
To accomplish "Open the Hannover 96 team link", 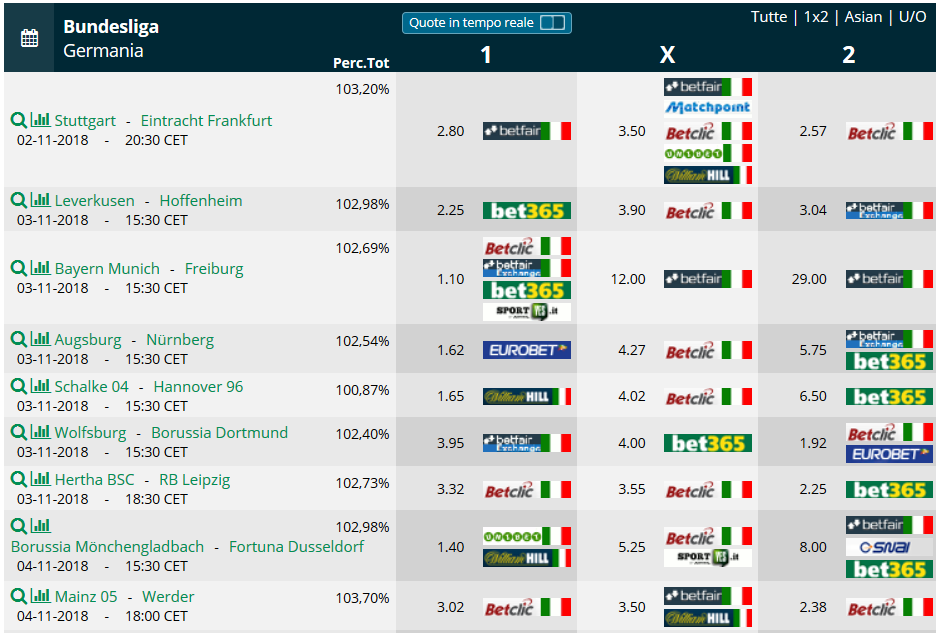I will pos(199,386).
